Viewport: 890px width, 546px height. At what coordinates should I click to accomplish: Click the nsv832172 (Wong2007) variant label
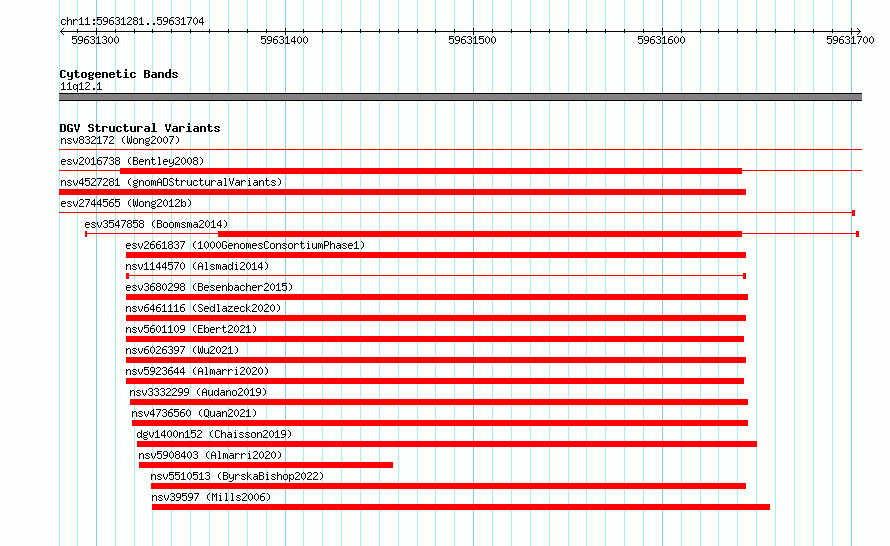tap(120, 140)
